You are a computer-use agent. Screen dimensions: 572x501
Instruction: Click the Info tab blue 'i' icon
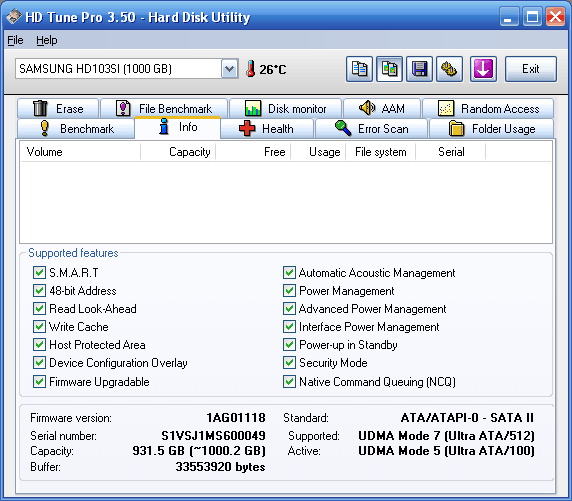(x=164, y=127)
